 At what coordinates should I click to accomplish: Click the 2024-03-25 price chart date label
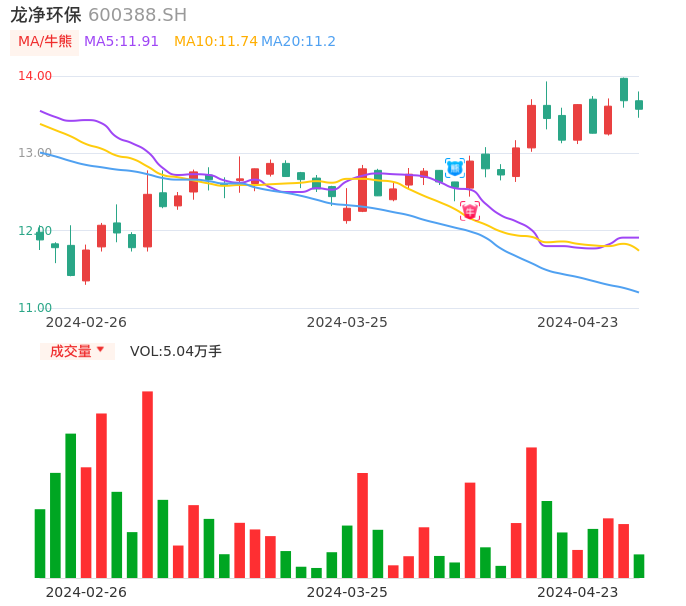pos(346,322)
